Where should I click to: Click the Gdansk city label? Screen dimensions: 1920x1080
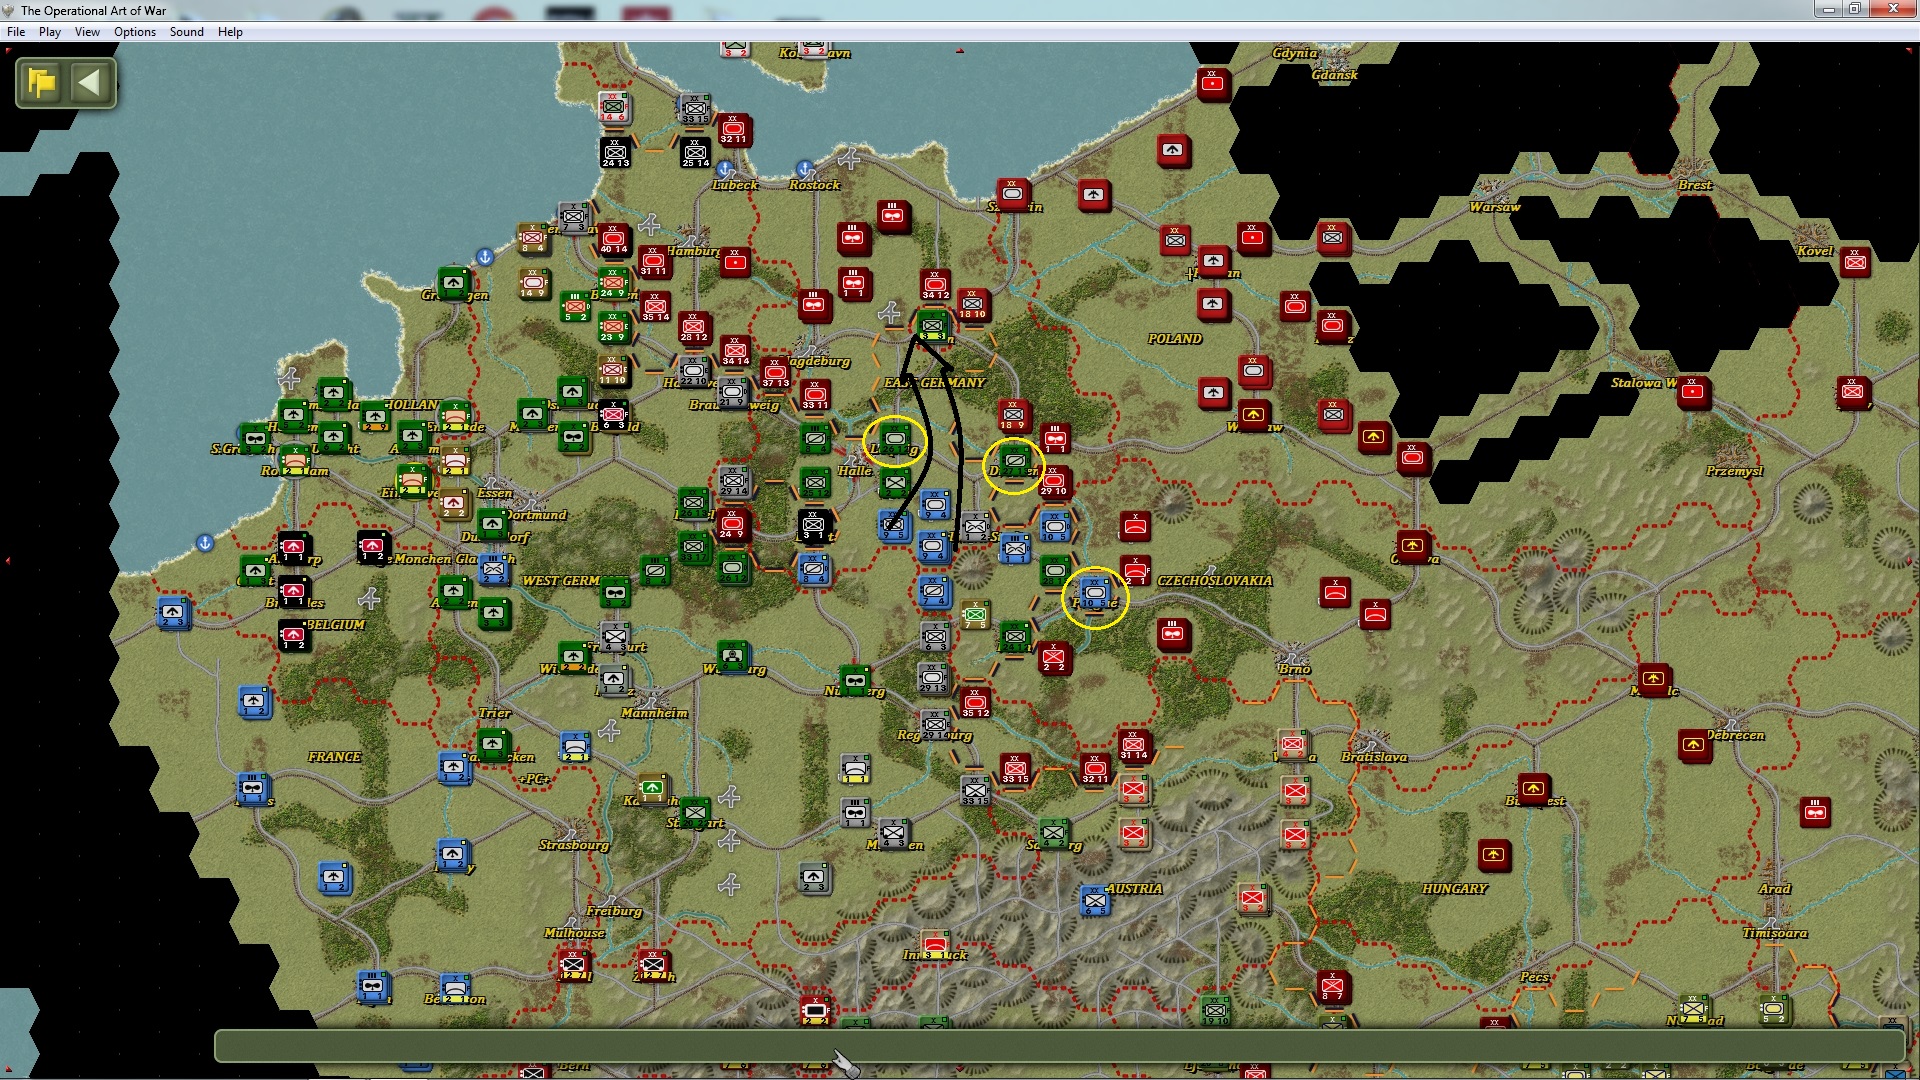tap(1335, 75)
